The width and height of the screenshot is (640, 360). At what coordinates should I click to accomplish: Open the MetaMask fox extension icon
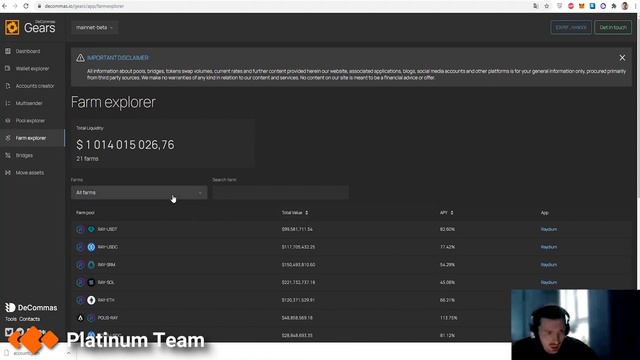[x=582, y=6]
